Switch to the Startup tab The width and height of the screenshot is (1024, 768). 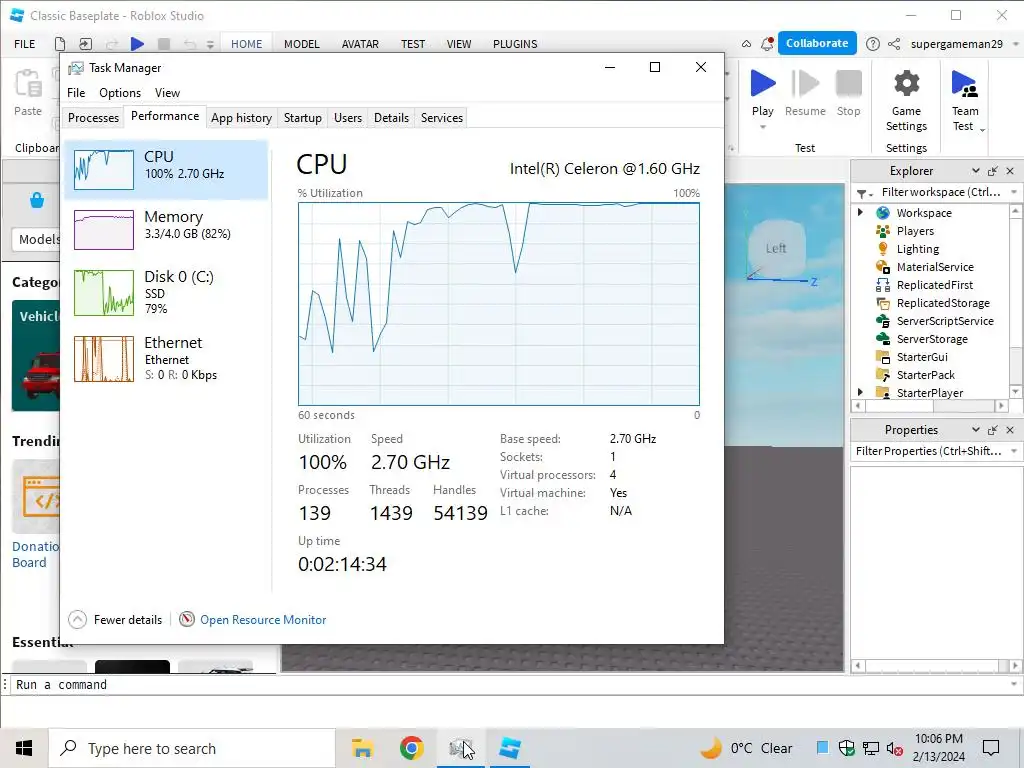click(302, 118)
